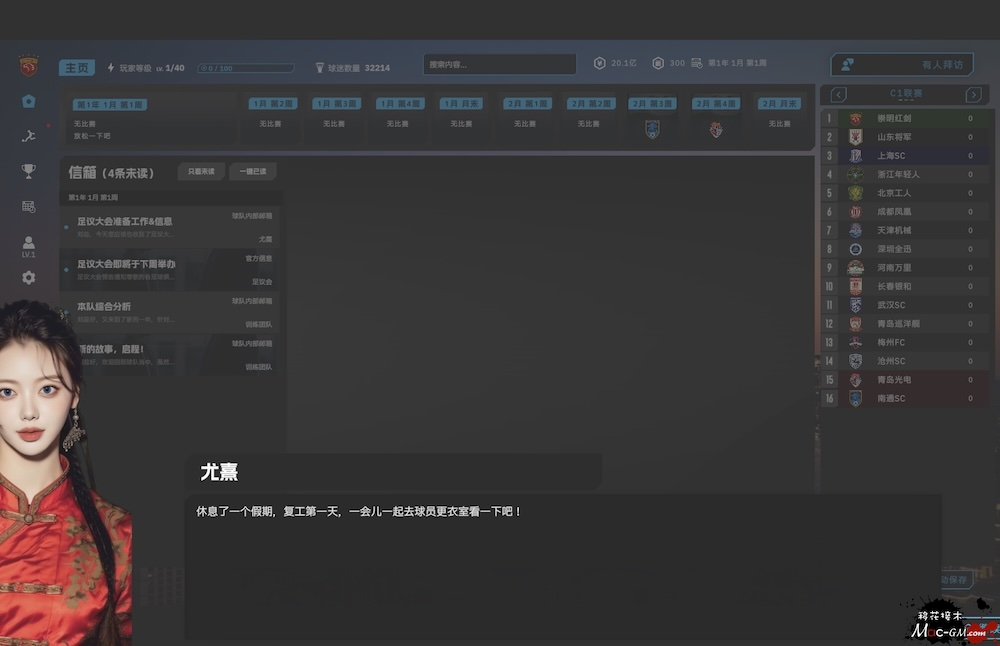Toggle 只看未读 unread-only filter
Screen dimensions: 1000x646
coord(201,172)
